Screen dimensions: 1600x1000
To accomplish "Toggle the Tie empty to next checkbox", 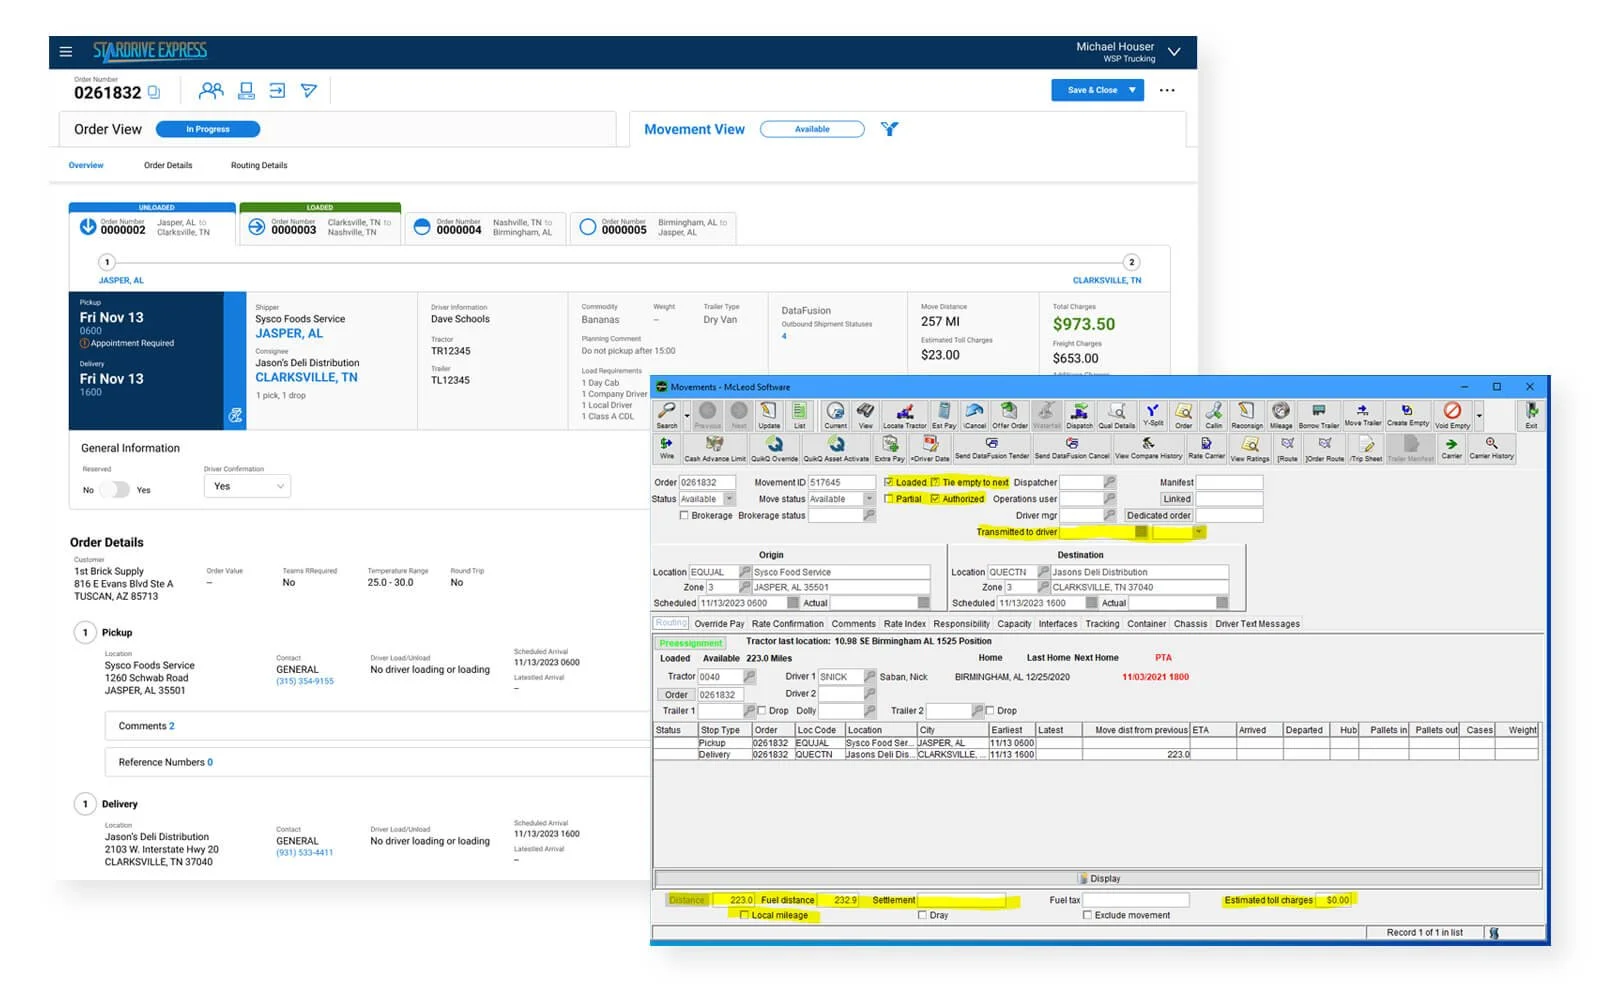I will [x=935, y=482].
